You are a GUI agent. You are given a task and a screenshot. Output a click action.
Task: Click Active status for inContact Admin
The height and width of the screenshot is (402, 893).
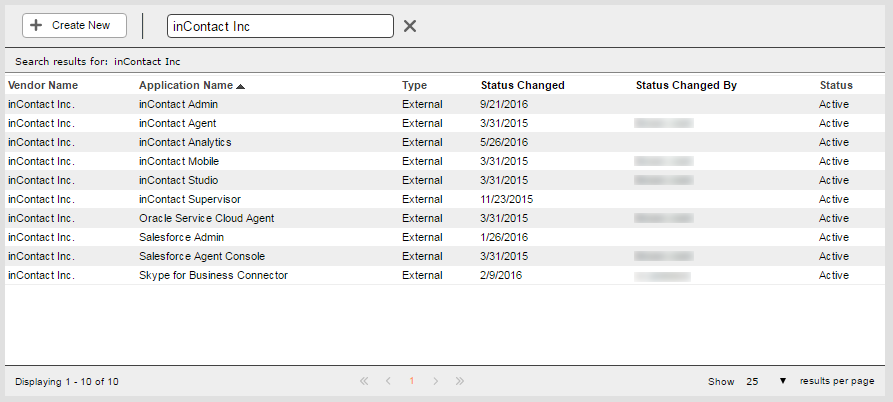tap(834, 104)
